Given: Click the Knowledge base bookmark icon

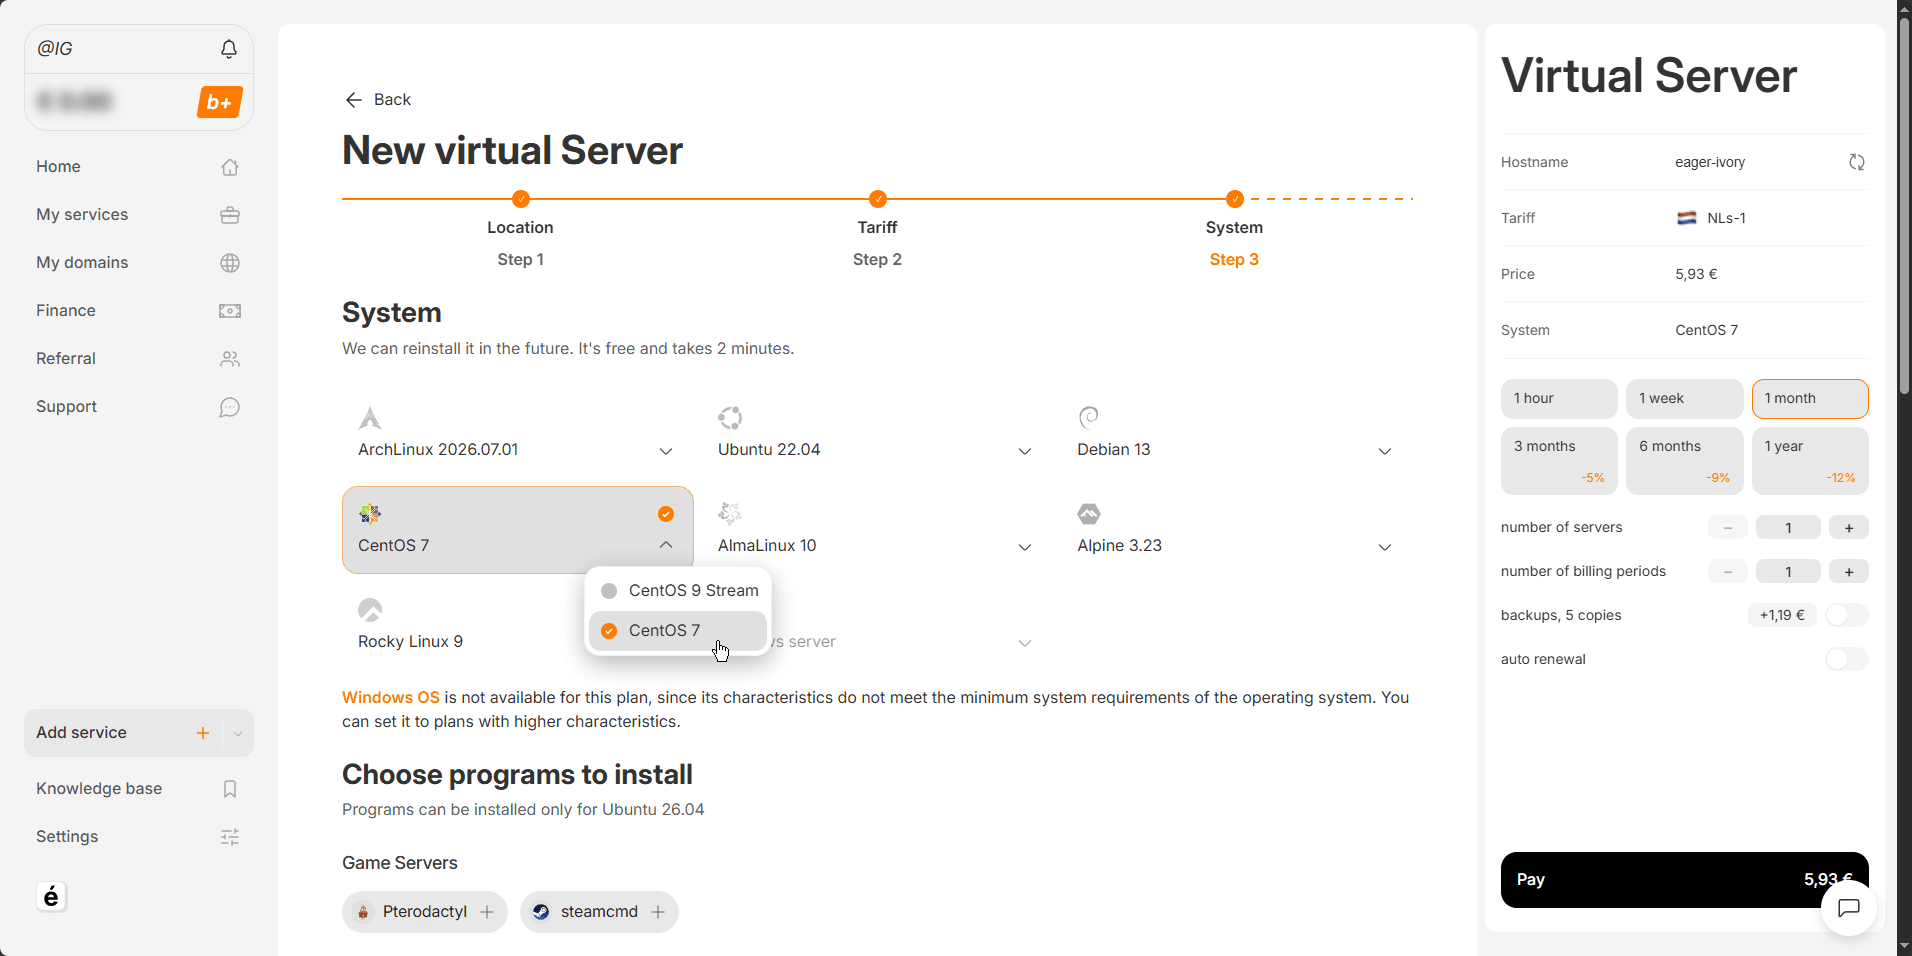Looking at the screenshot, I should click(x=230, y=789).
